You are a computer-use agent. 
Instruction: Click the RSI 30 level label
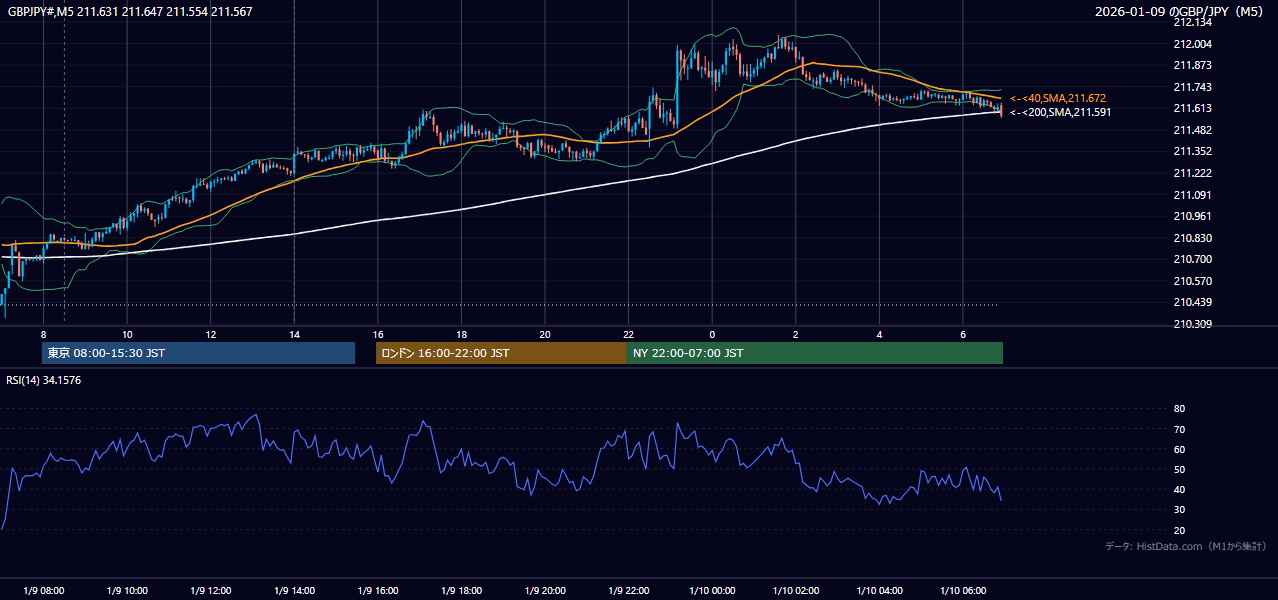coord(1179,509)
